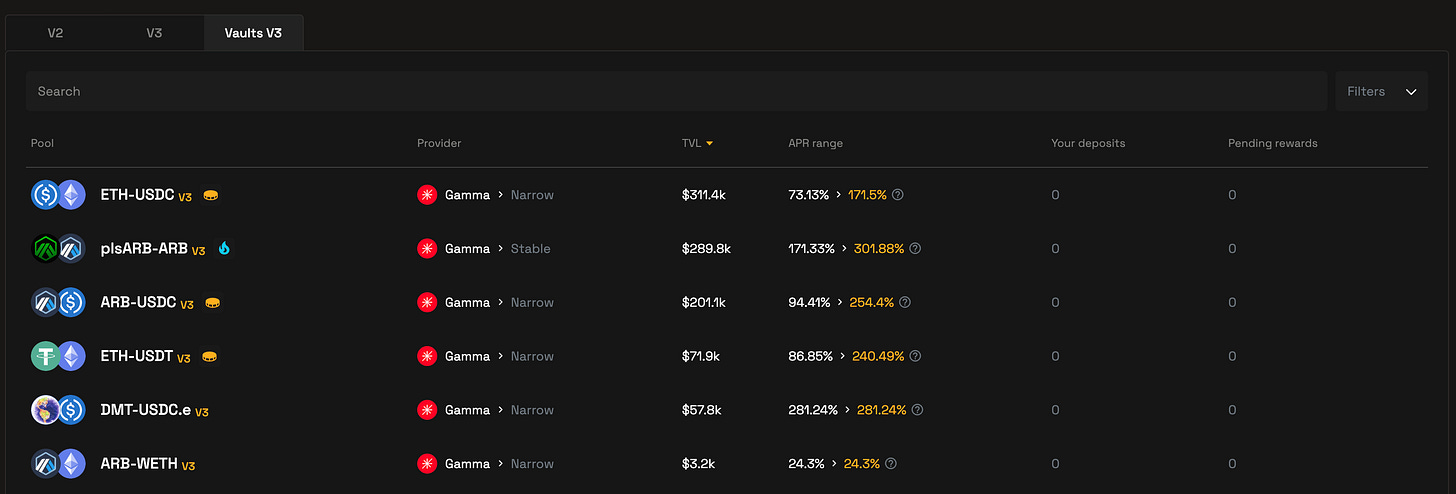
Task: Click the Pool column header
Action: 42,143
